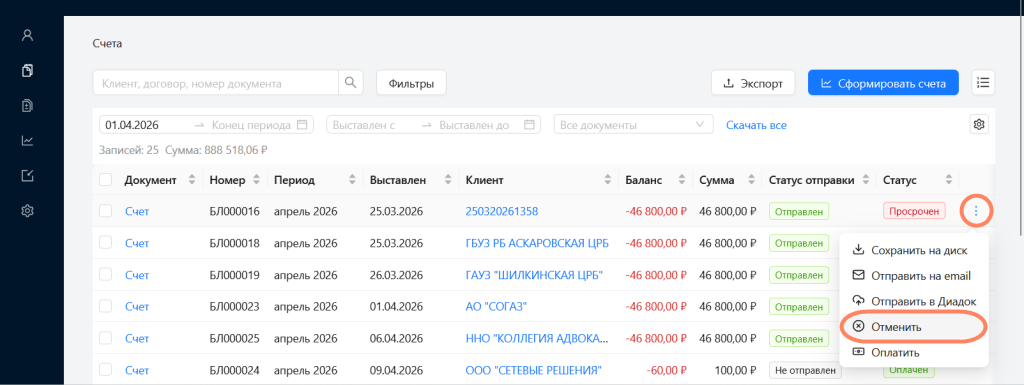Sort by Документ column

point(191,179)
